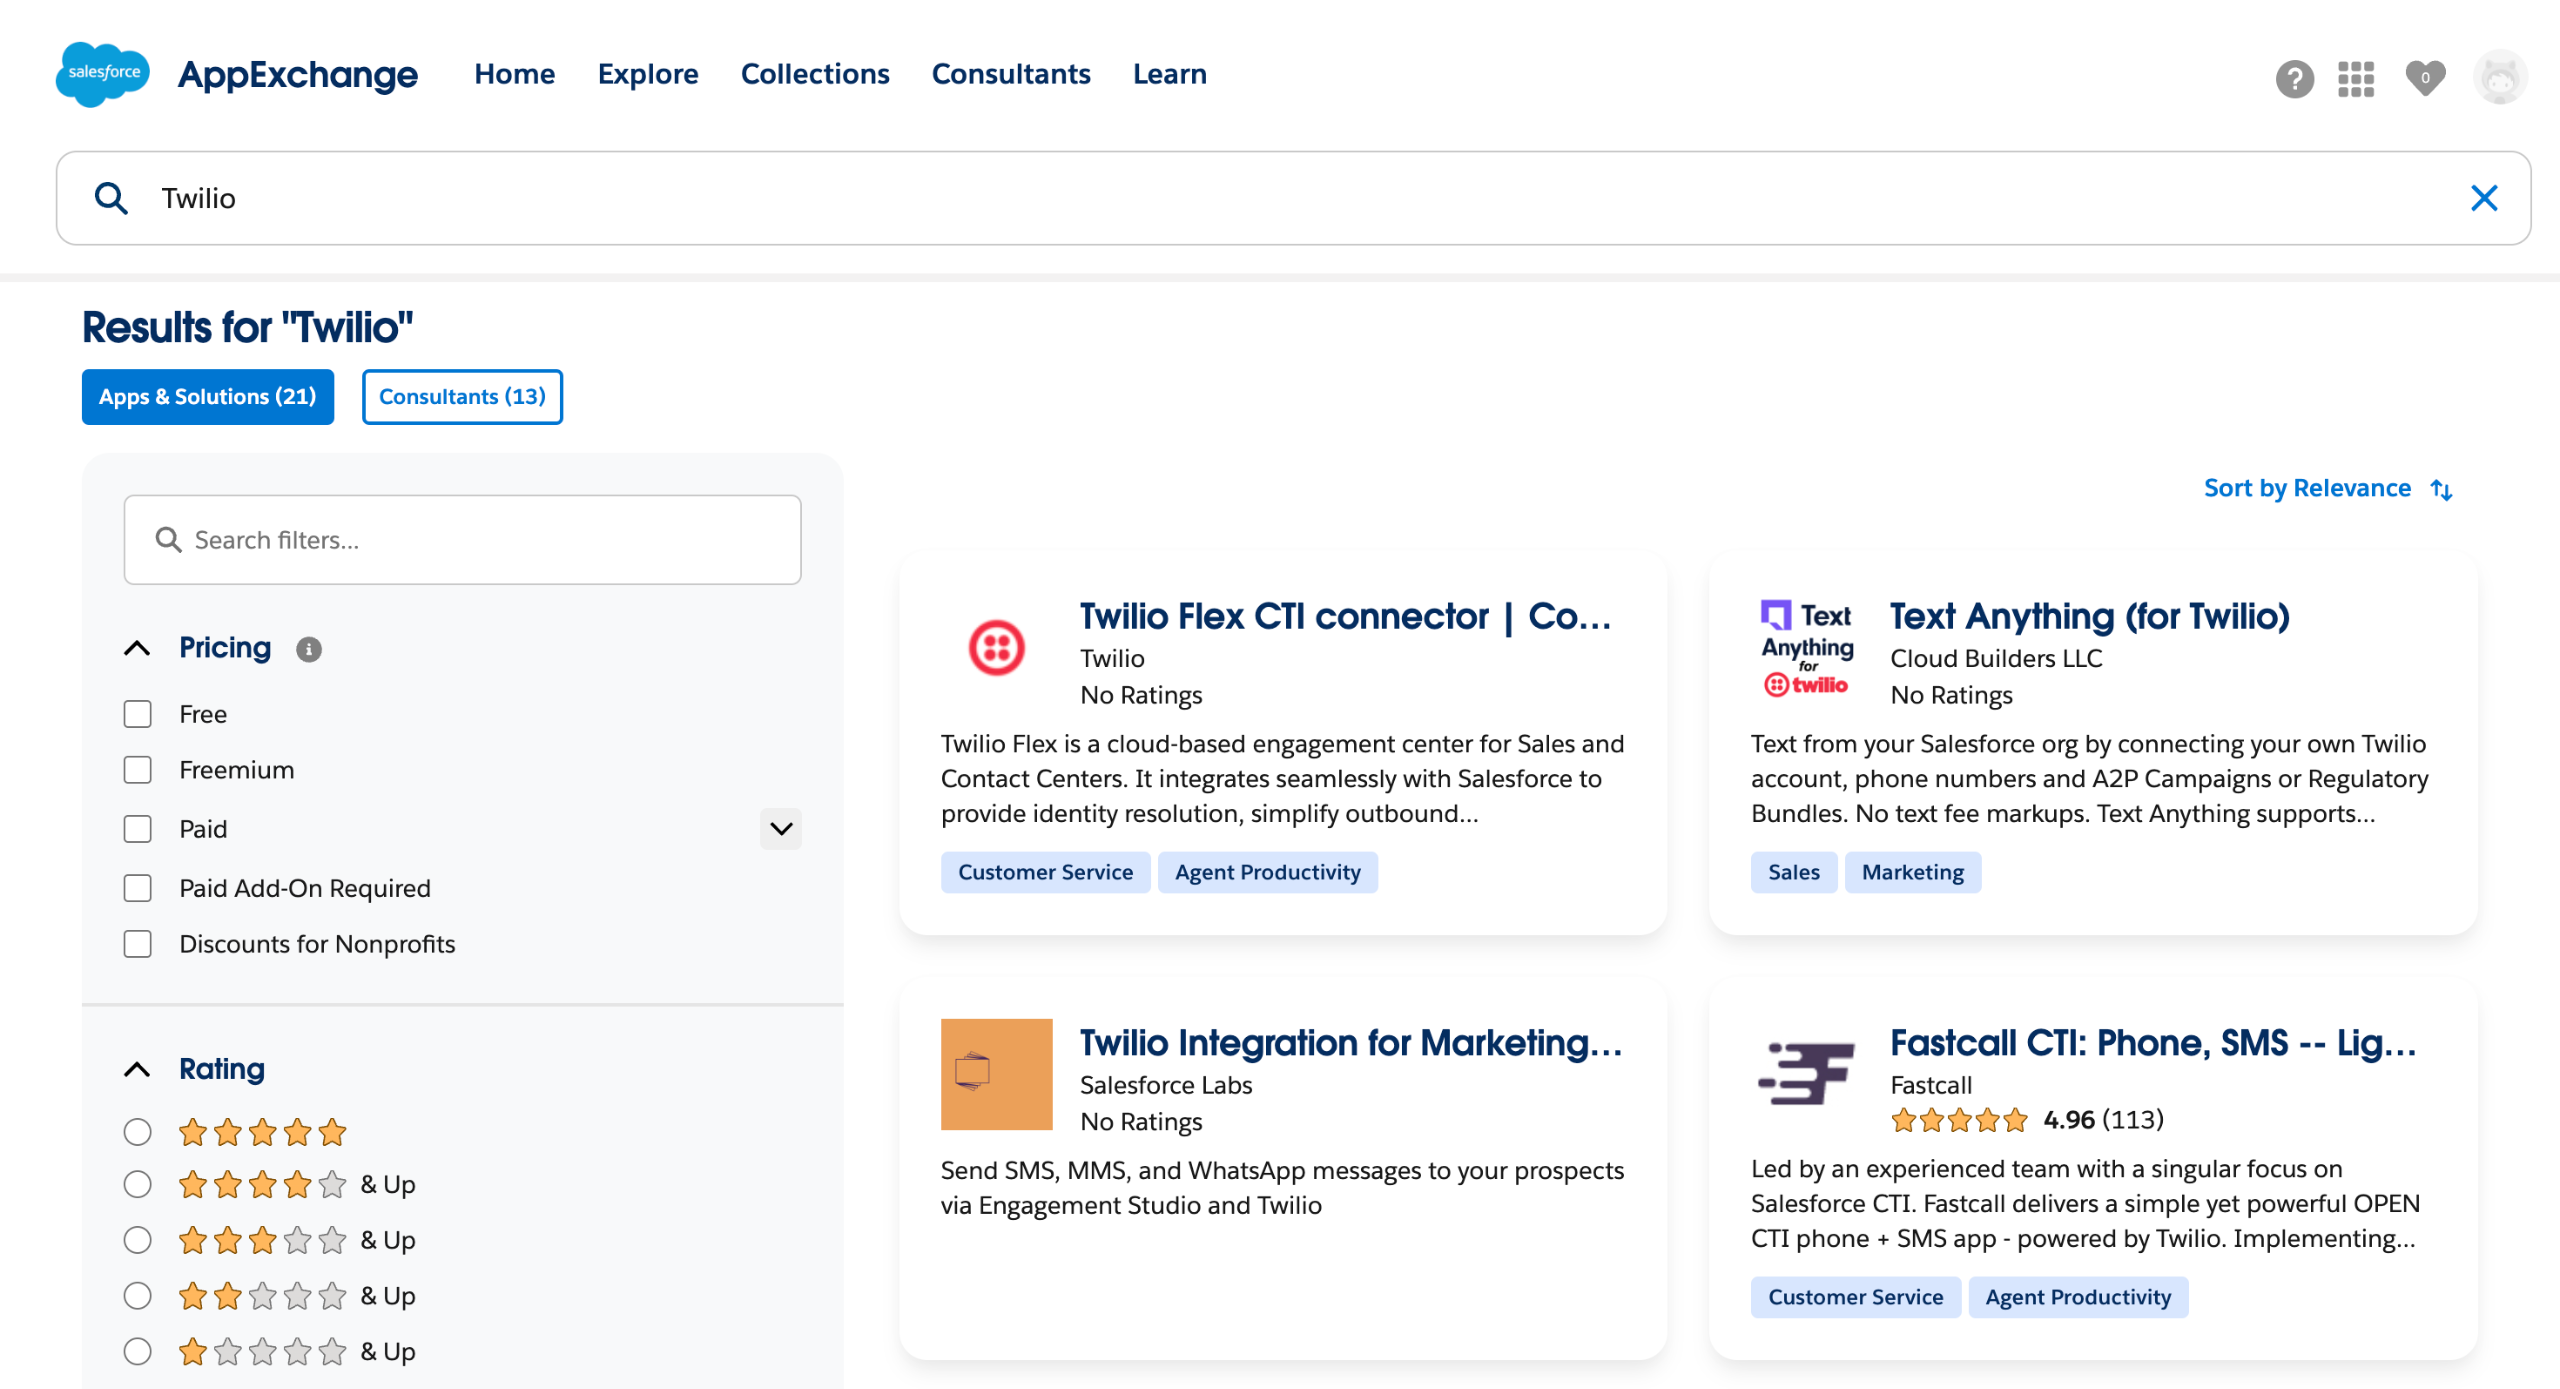Select the five-star rating radio button

[x=138, y=1132]
